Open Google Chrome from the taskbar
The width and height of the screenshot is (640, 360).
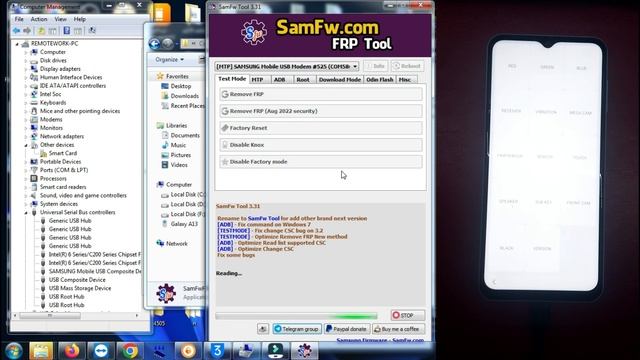130,351
